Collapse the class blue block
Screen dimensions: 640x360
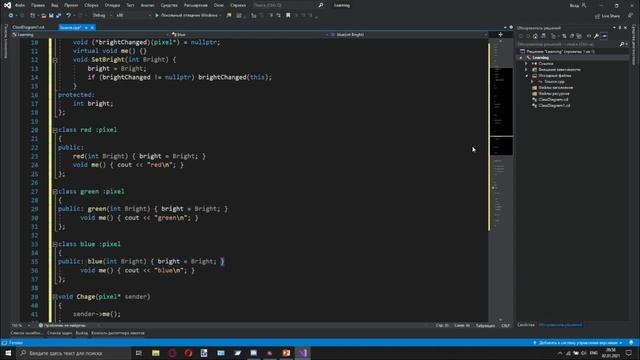point(55,244)
